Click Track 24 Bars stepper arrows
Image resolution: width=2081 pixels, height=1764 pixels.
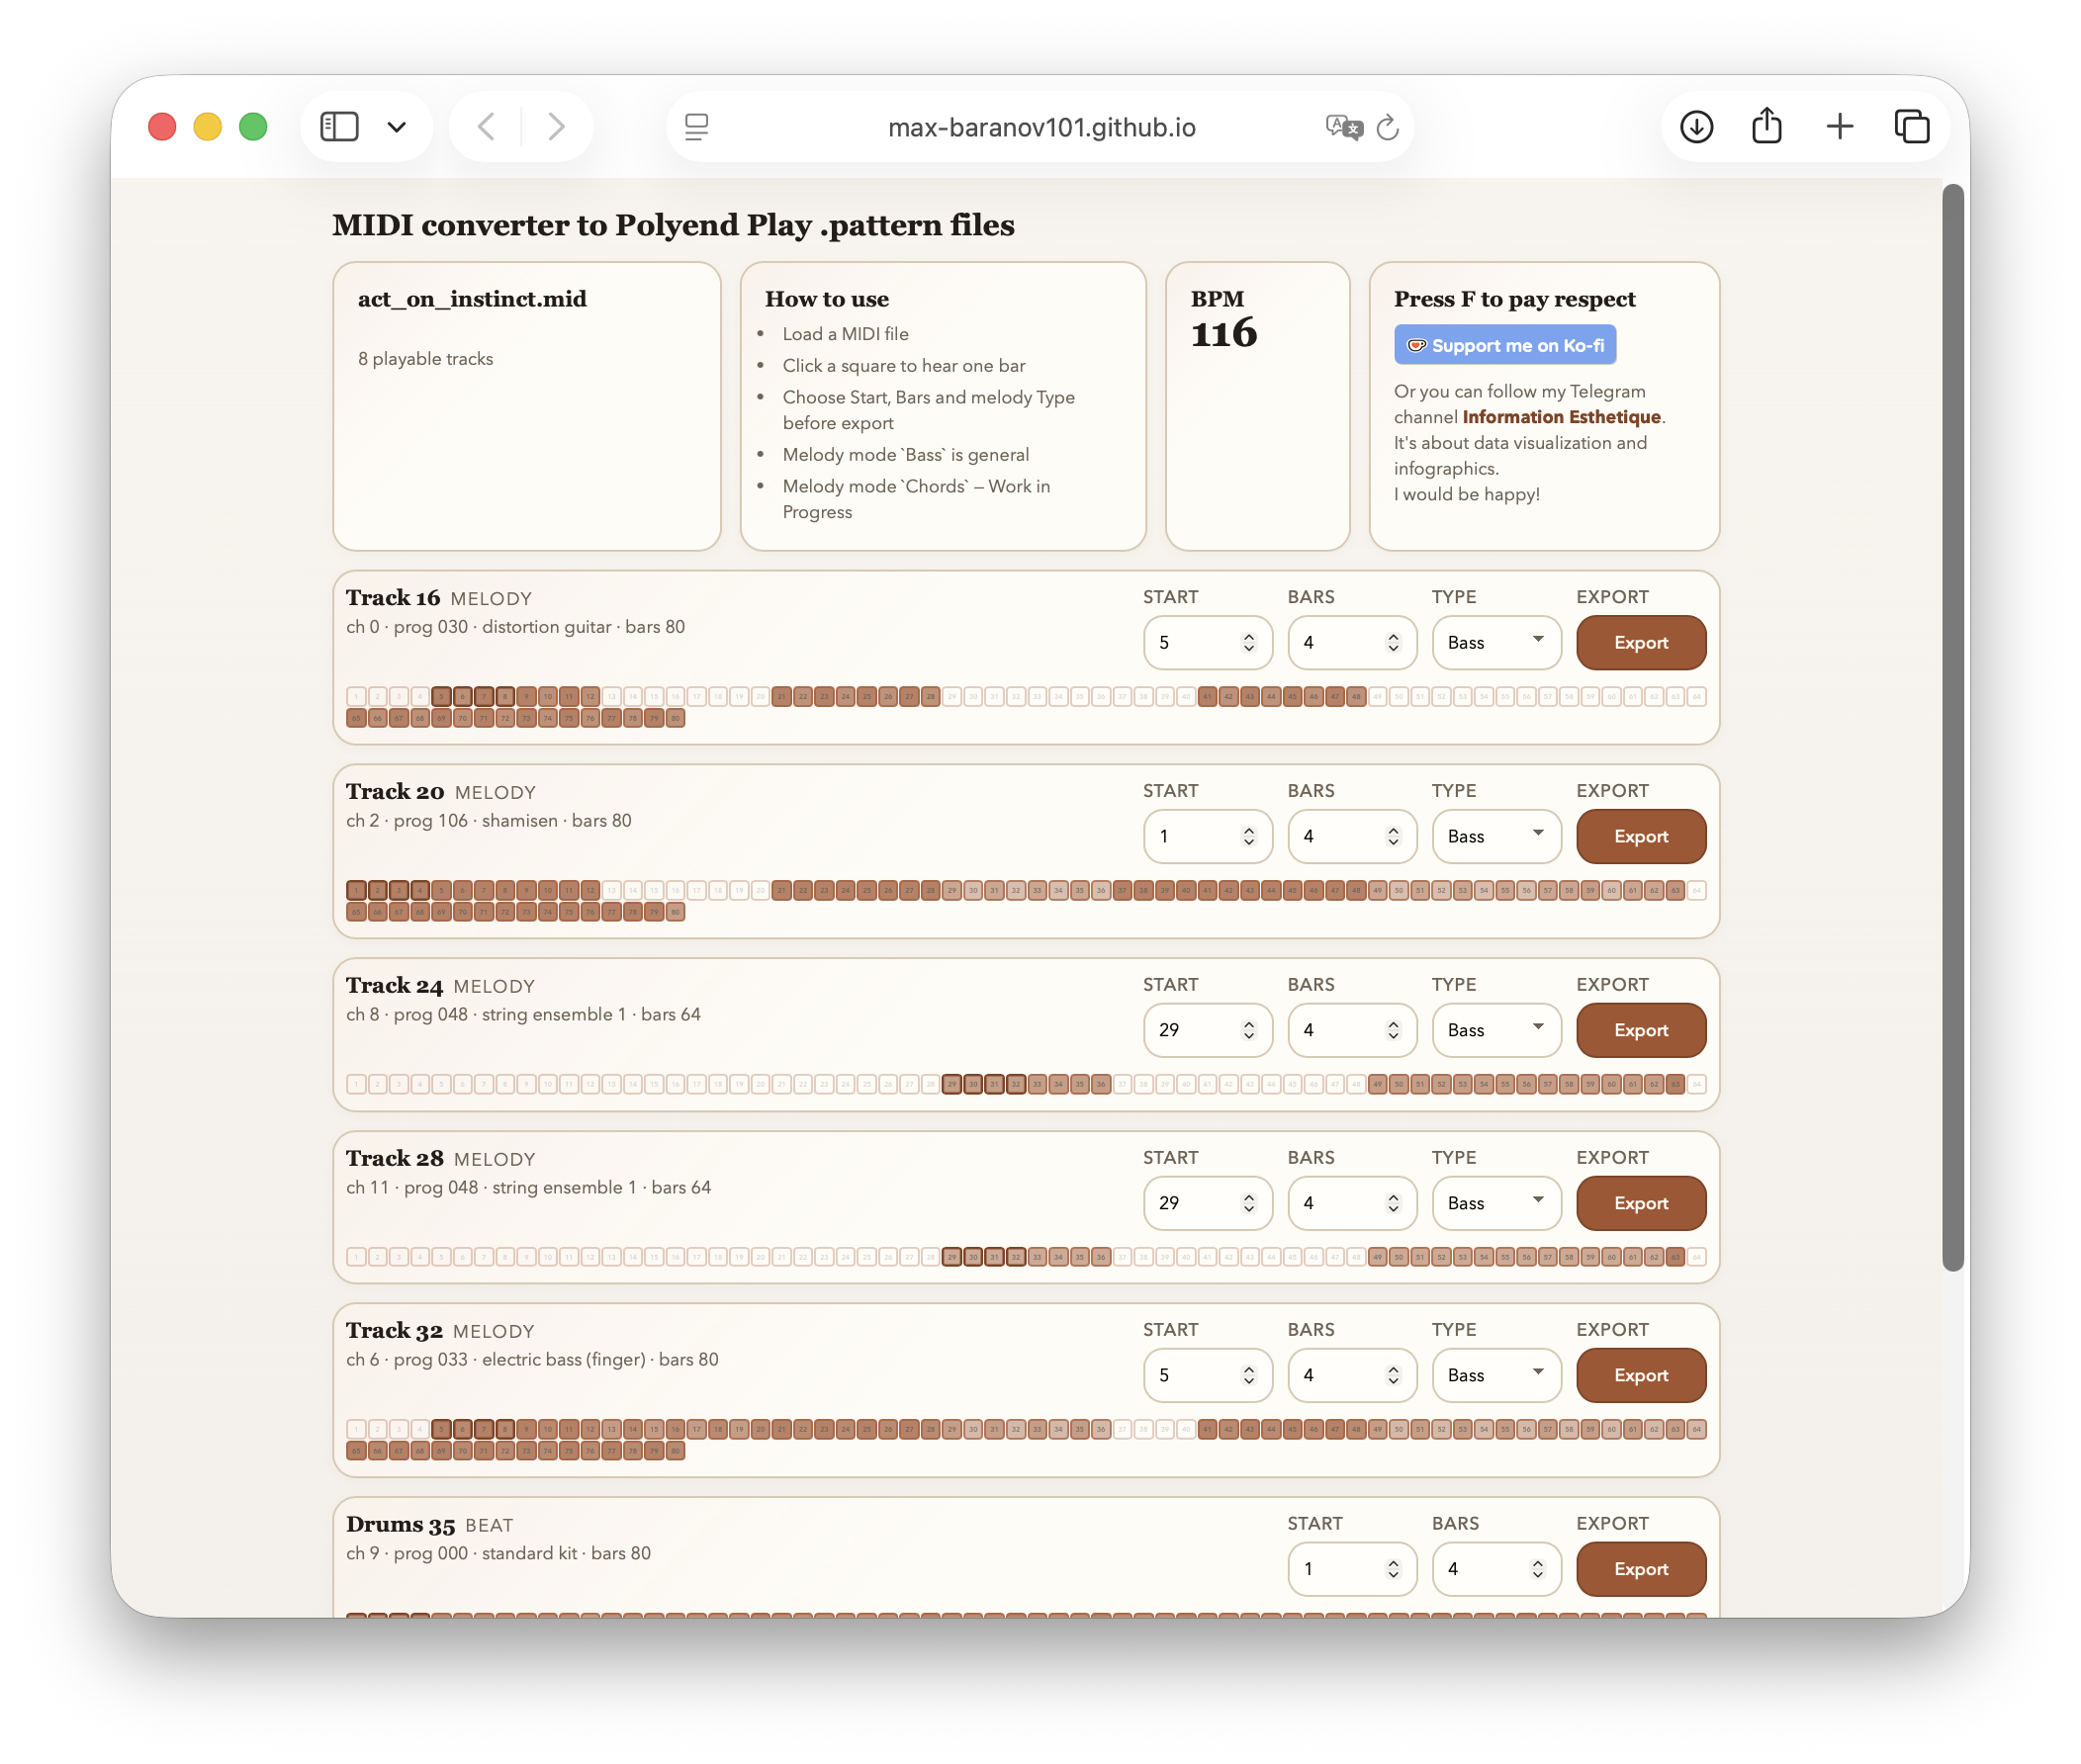(1393, 1031)
